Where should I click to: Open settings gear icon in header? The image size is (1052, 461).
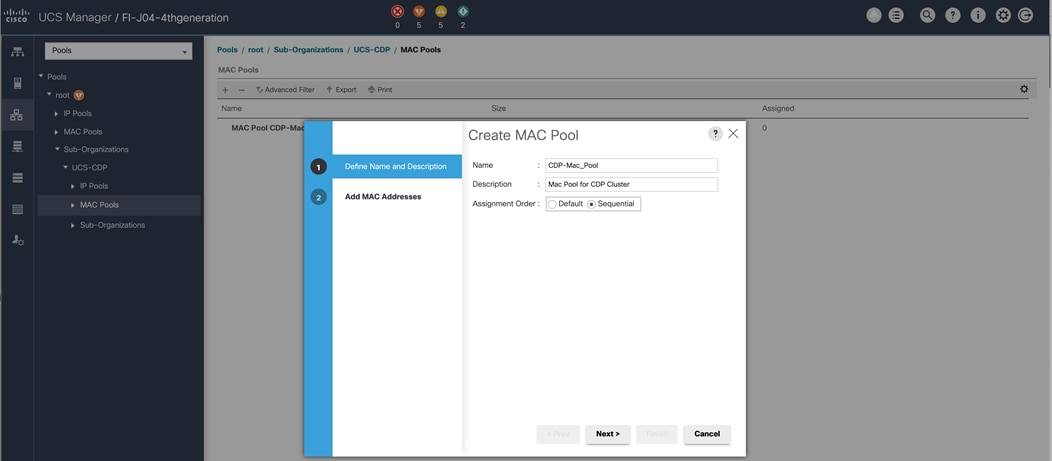coord(1003,15)
